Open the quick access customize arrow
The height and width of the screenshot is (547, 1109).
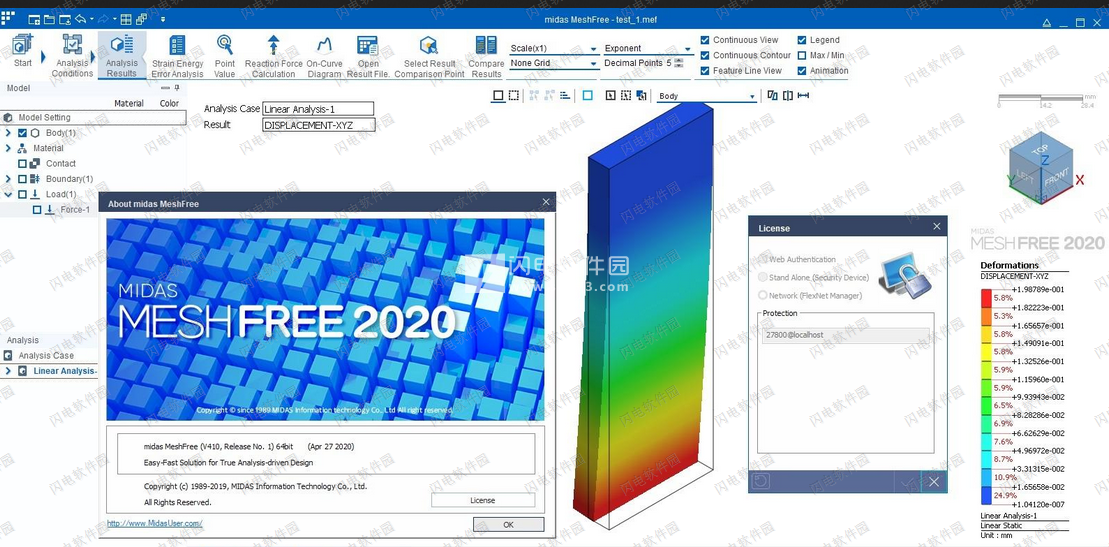[x=163, y=20]
